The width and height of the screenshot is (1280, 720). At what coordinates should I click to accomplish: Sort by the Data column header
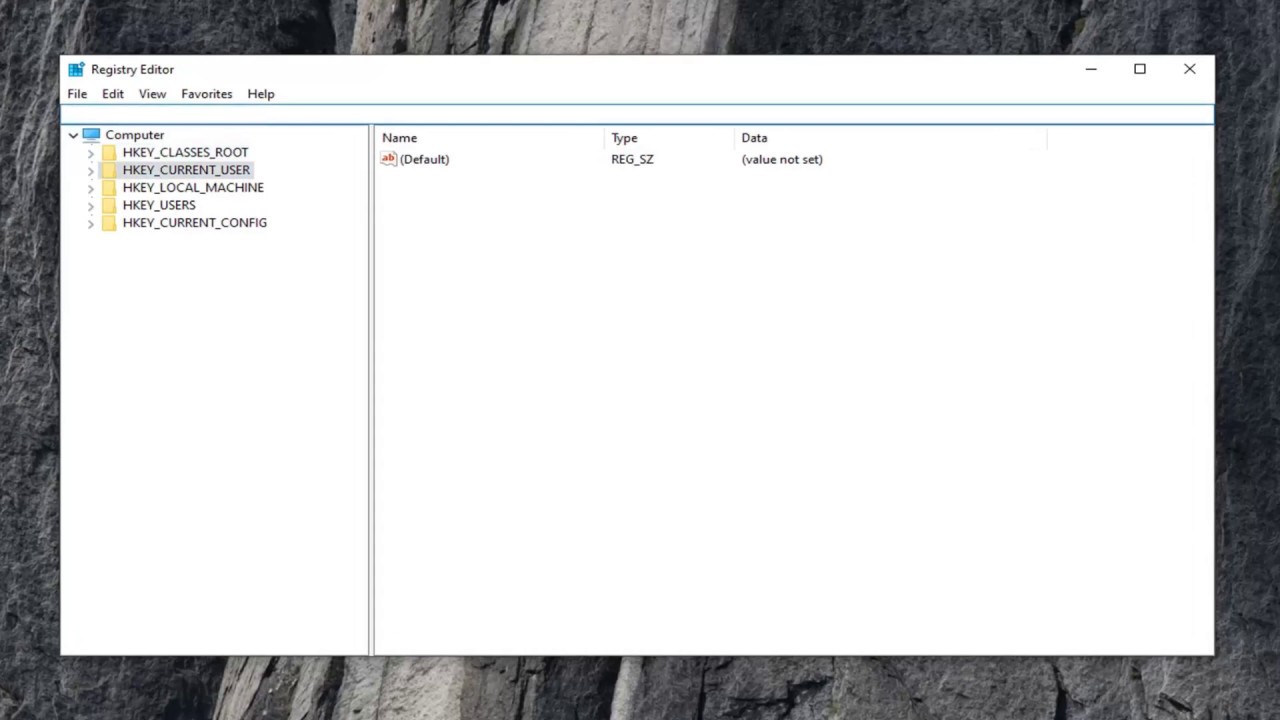click(890, 138)
